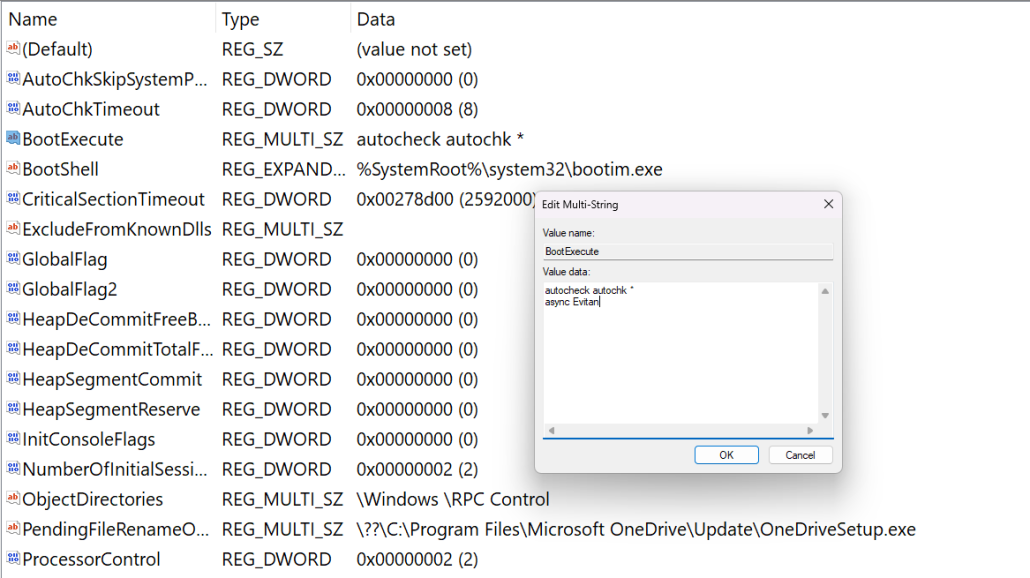This screenshot has height=578, width=1030.
Task: Select the GlobalFlag2 value name
Action: click(x=70, y=290)
